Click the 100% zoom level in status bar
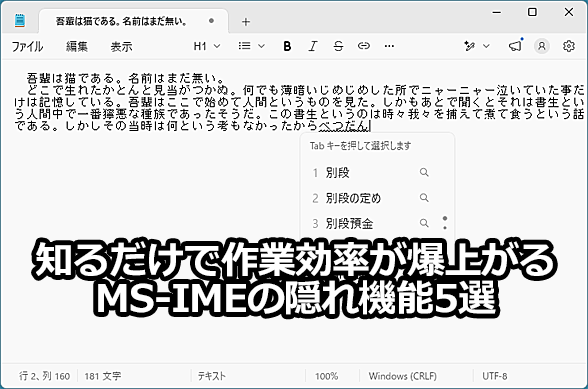The image size is (588, 389). click(326, 376)
